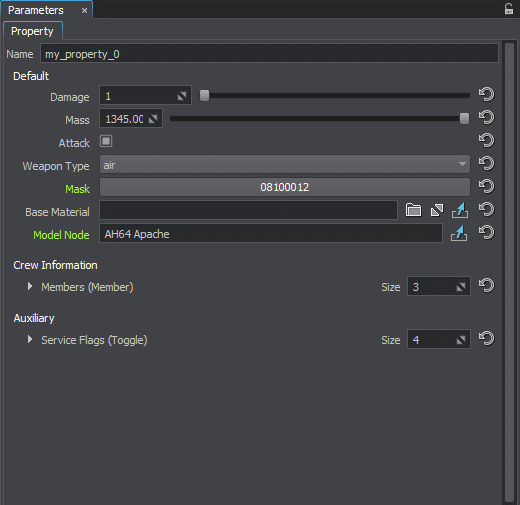Expand the Service Flags (Toggle) array

pos(30,339)
